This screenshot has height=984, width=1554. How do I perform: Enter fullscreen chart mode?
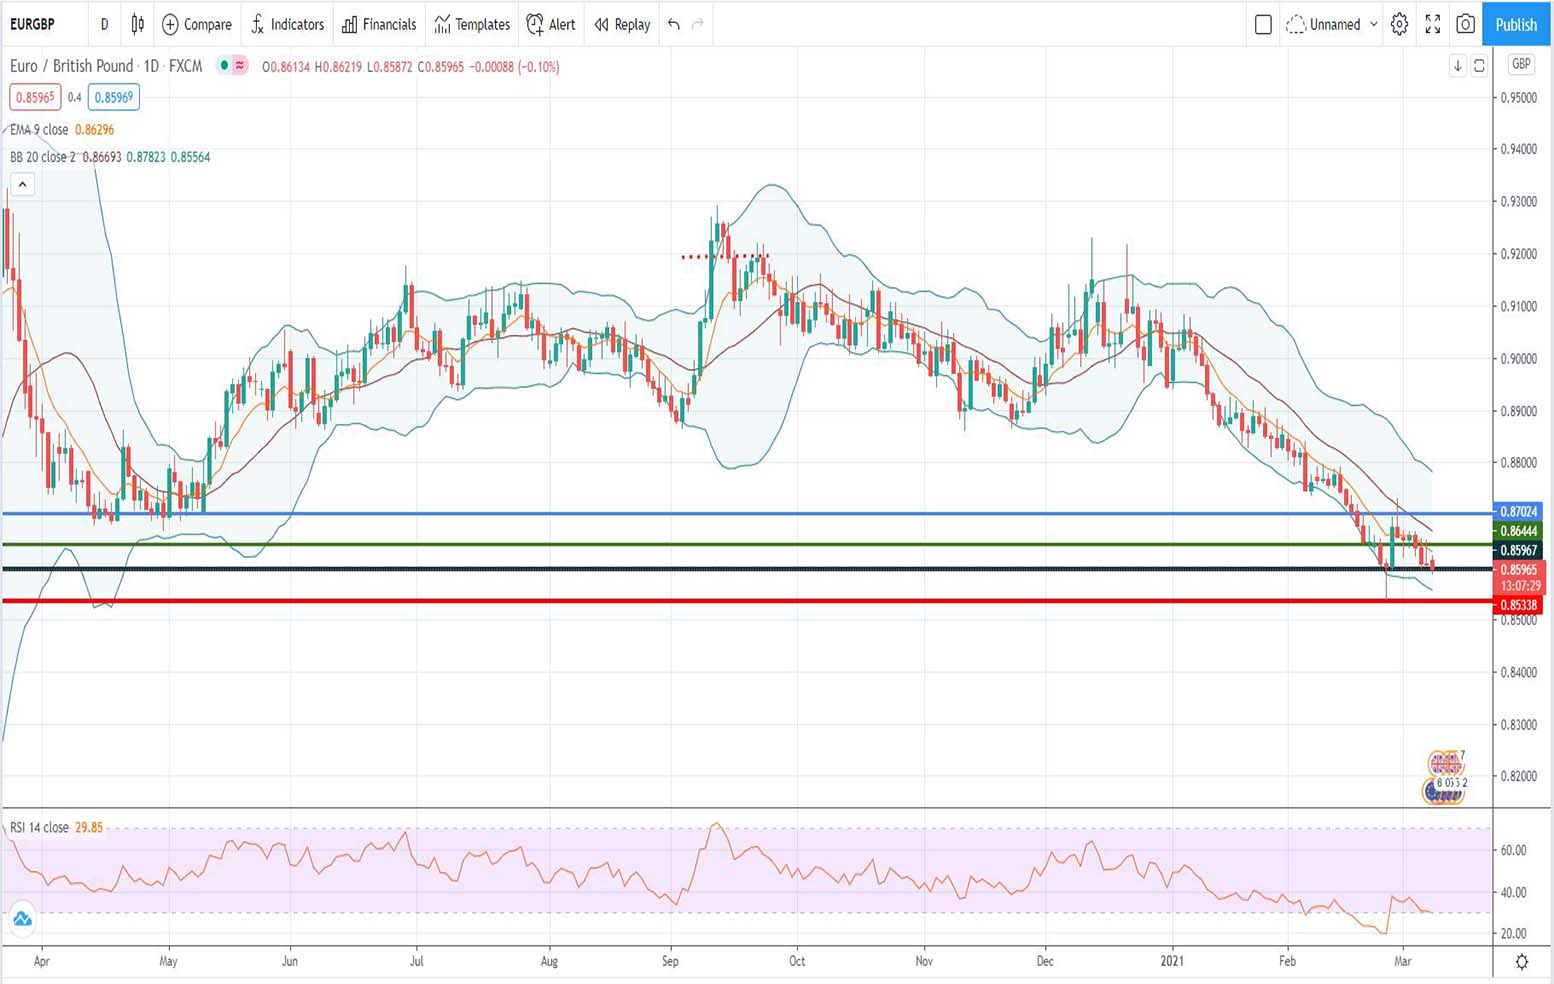[1433, 25]
